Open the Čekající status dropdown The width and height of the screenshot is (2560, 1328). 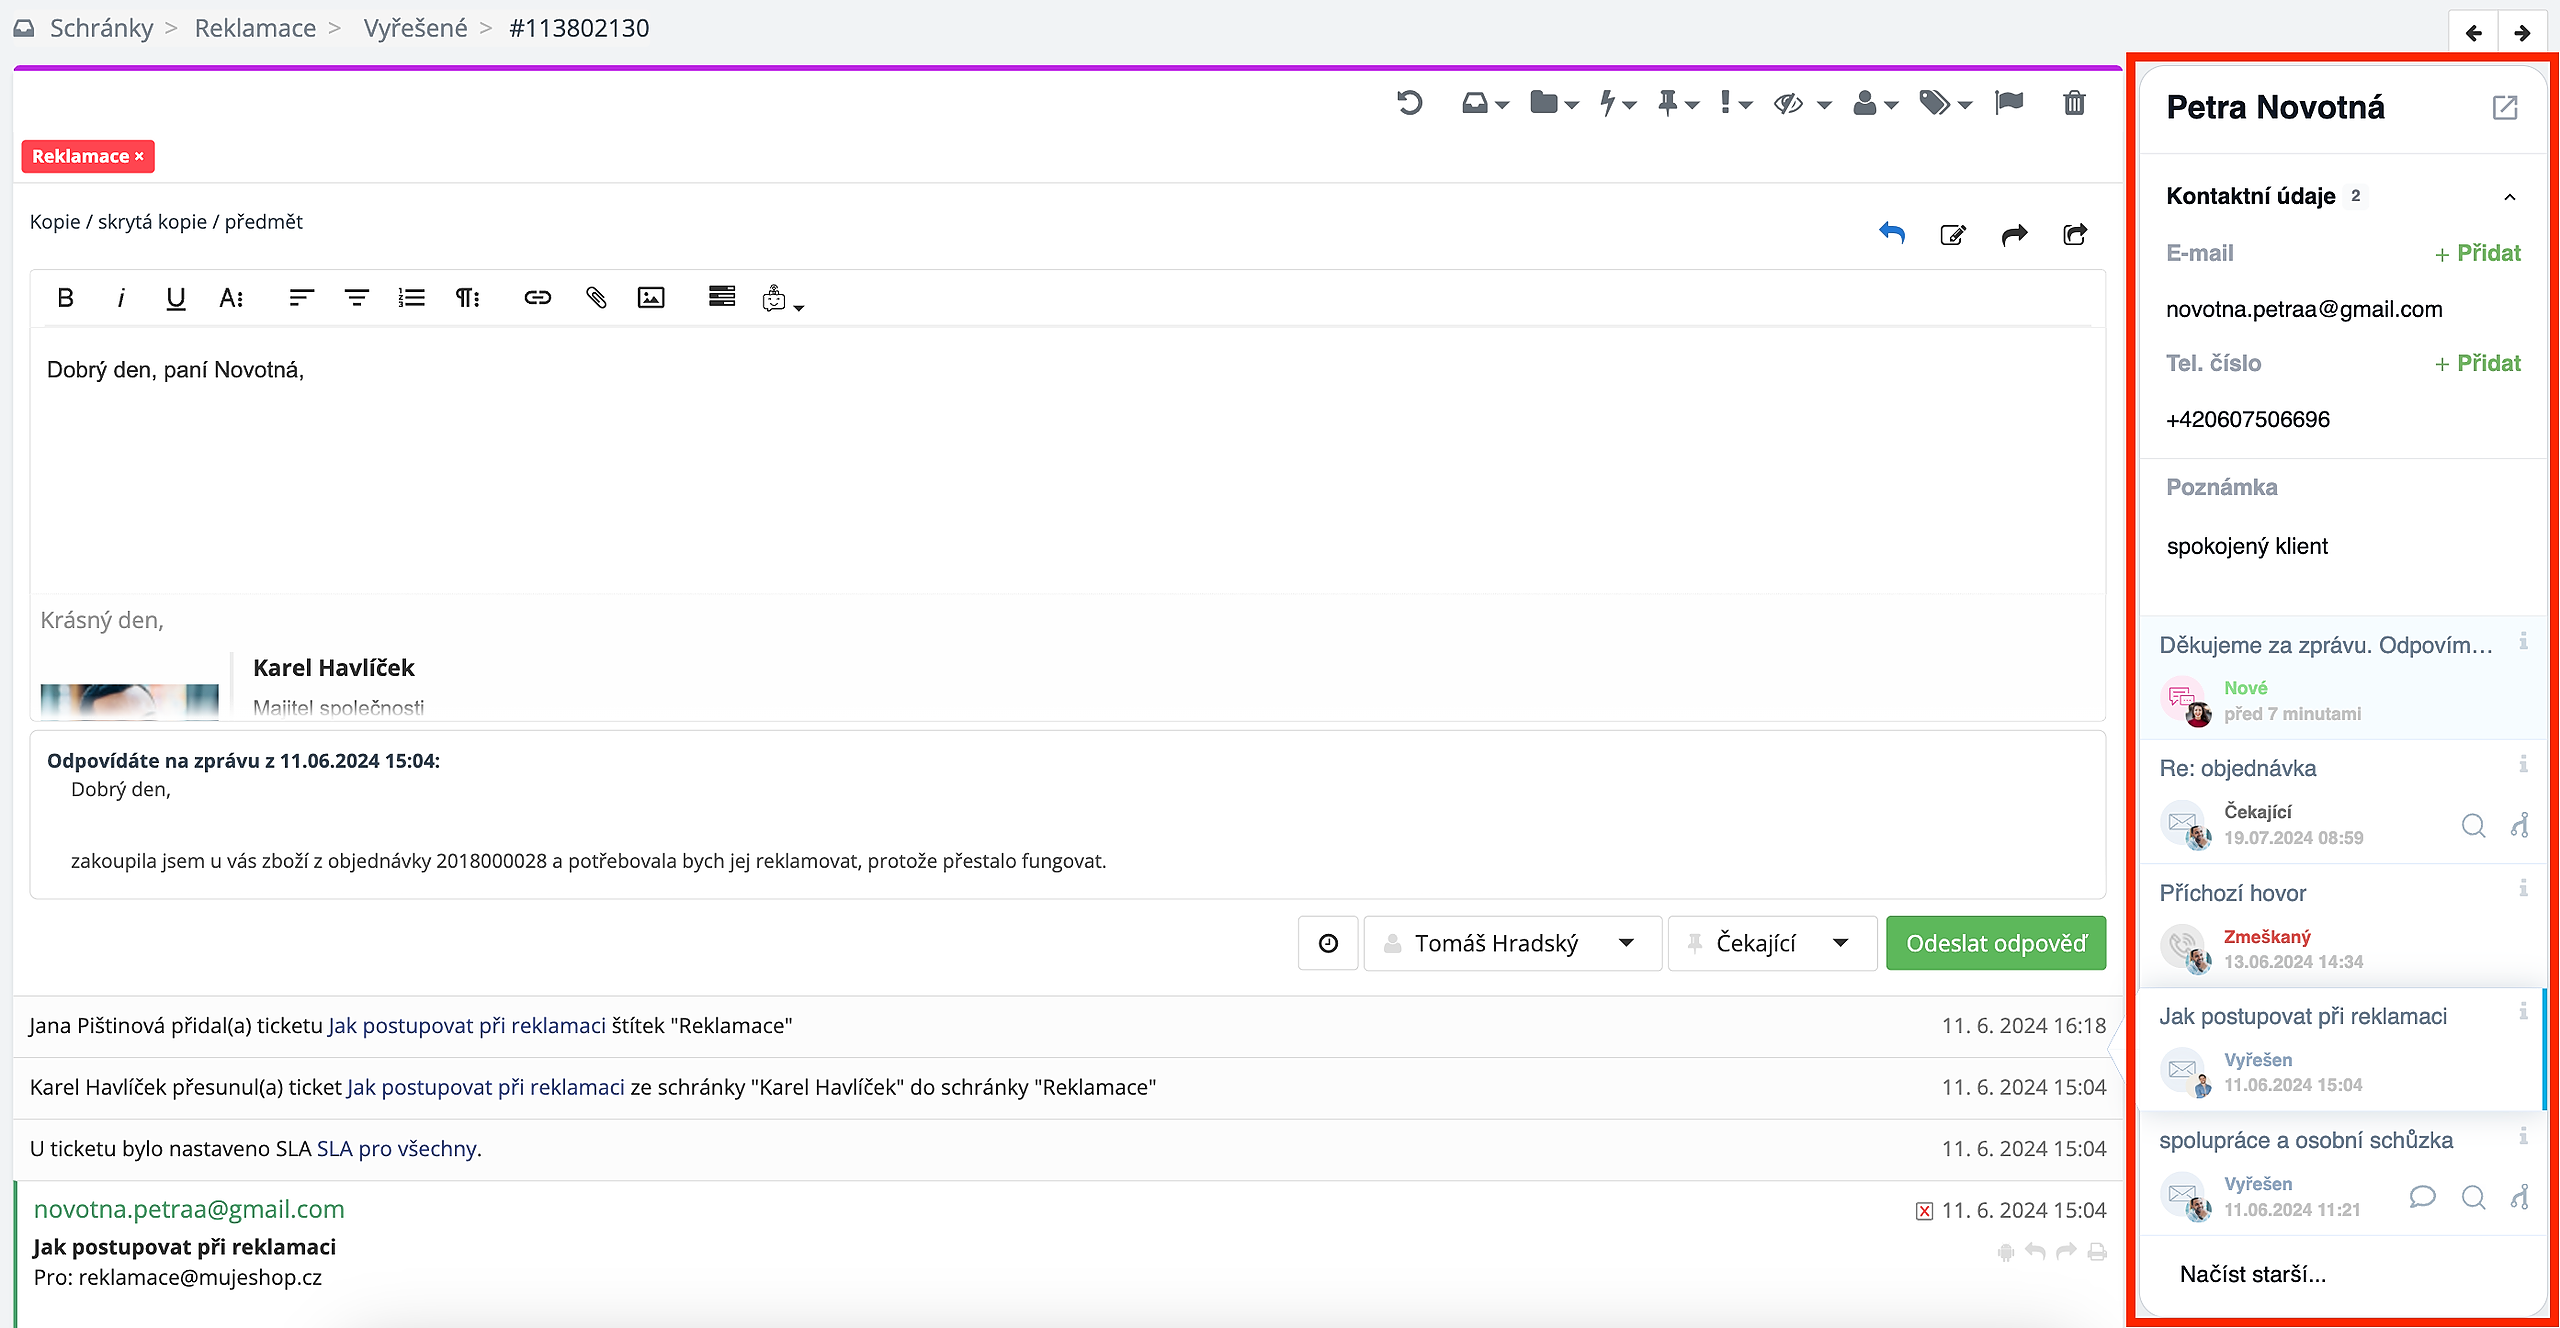pyautogui.click(x=1771, y=943)
